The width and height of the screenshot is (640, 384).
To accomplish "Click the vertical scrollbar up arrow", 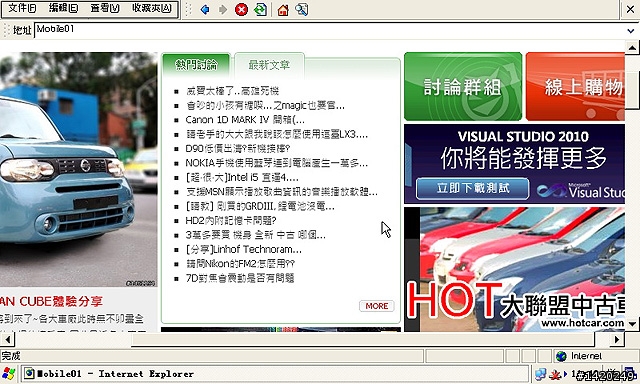I will point(632,48).
